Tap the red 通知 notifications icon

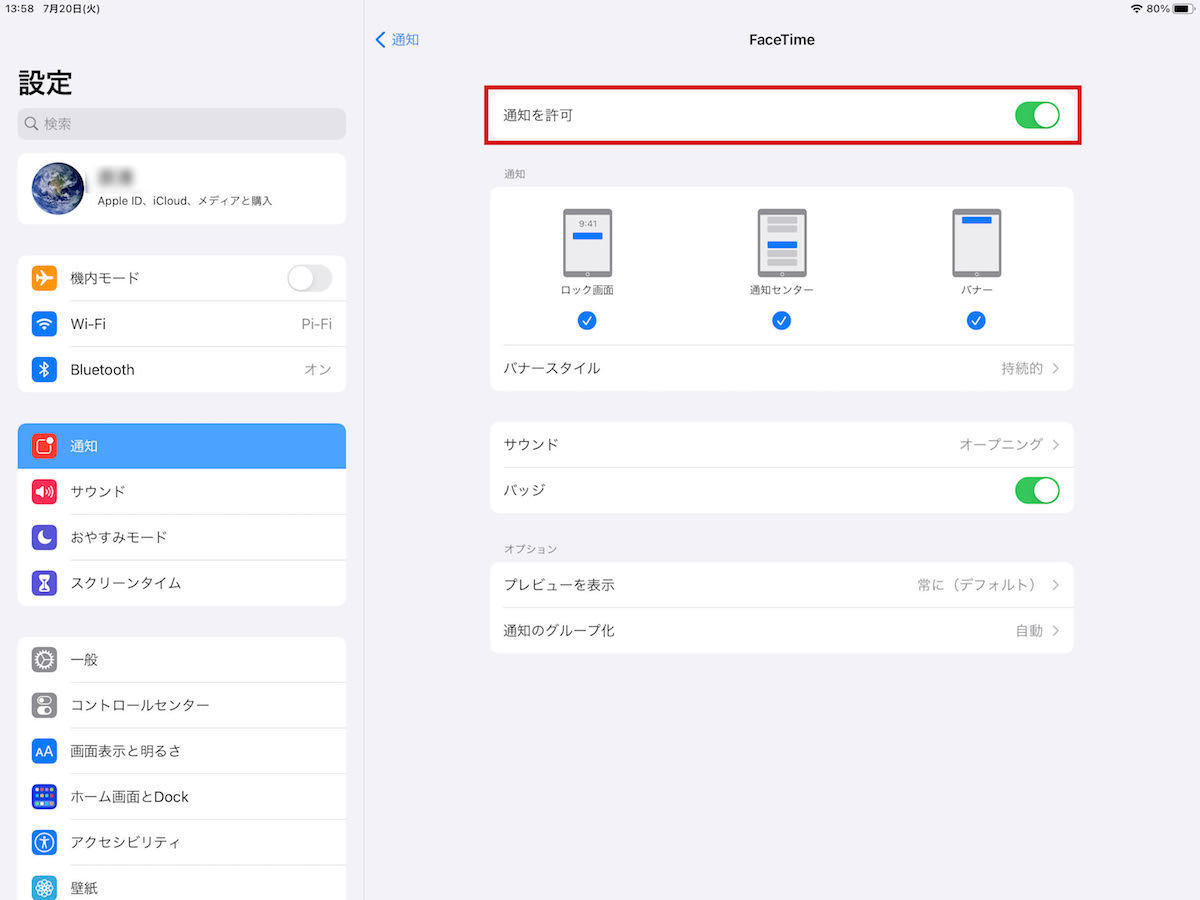click(x=44, y=446)
